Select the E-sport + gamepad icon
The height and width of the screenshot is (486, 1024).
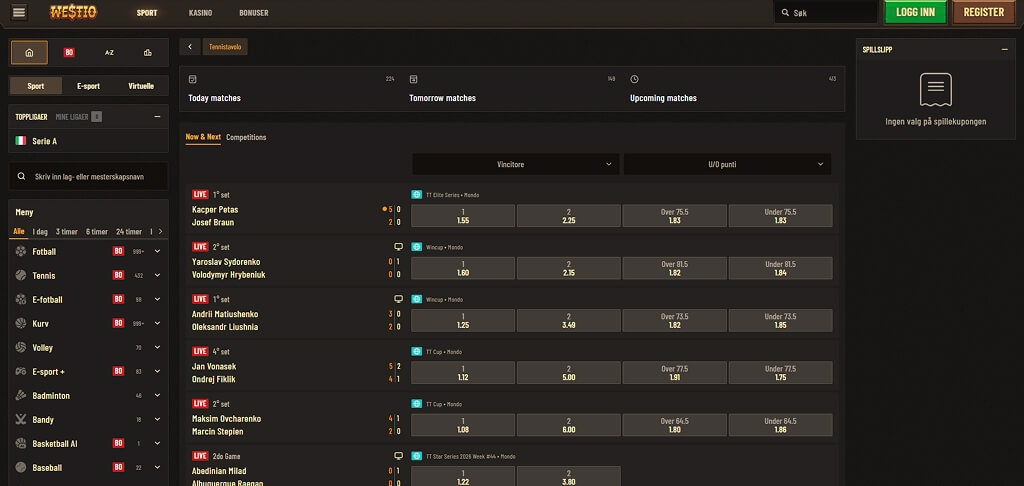coord(21,372)
